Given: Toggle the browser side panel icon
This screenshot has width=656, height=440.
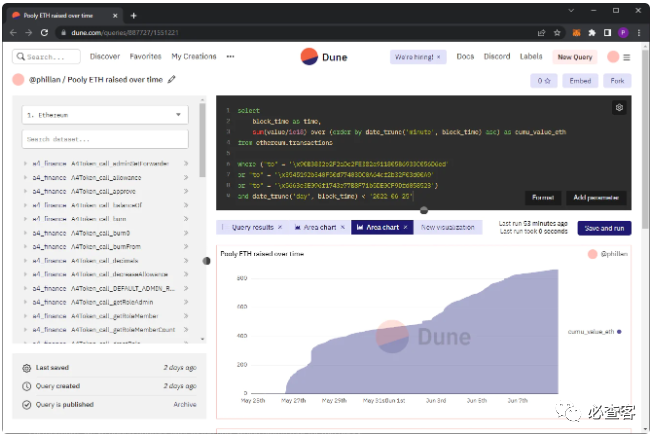Looking at the screenshot, I should [607, 33].
